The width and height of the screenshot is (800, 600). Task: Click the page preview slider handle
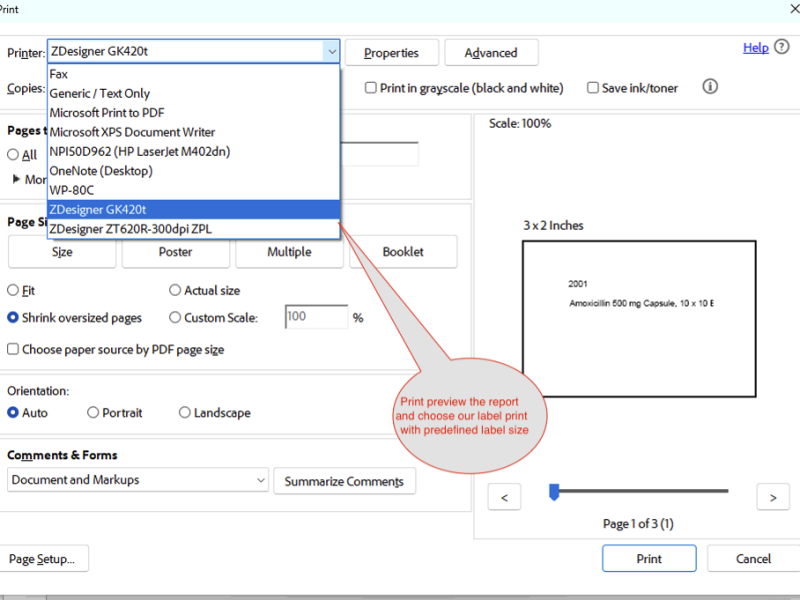(x=554, y=492)
